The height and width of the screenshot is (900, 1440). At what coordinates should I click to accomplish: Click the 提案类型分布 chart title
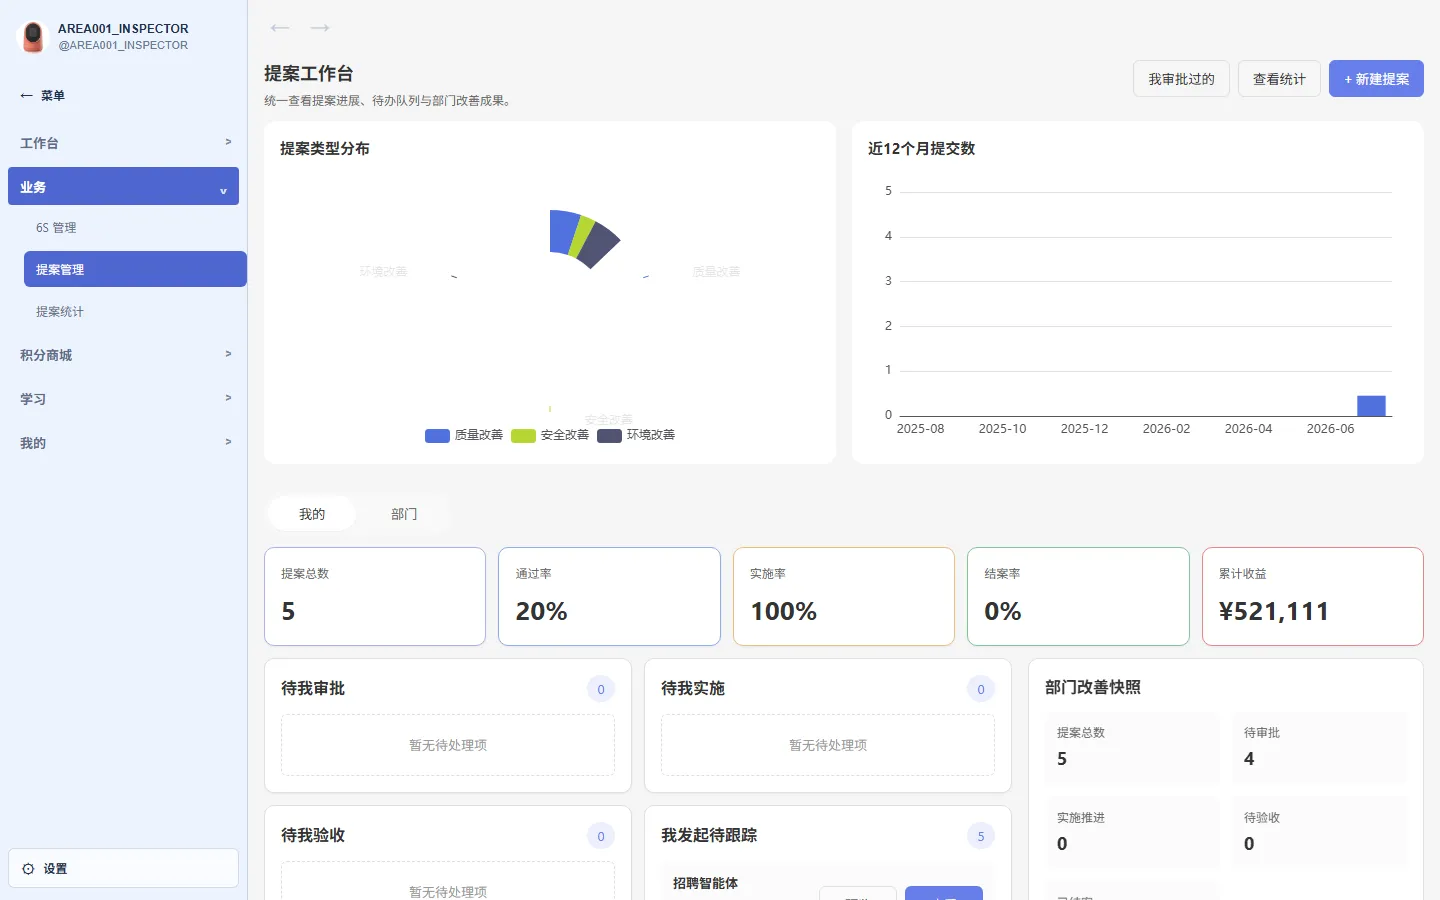pyautogui.click(x=325, y=148)
